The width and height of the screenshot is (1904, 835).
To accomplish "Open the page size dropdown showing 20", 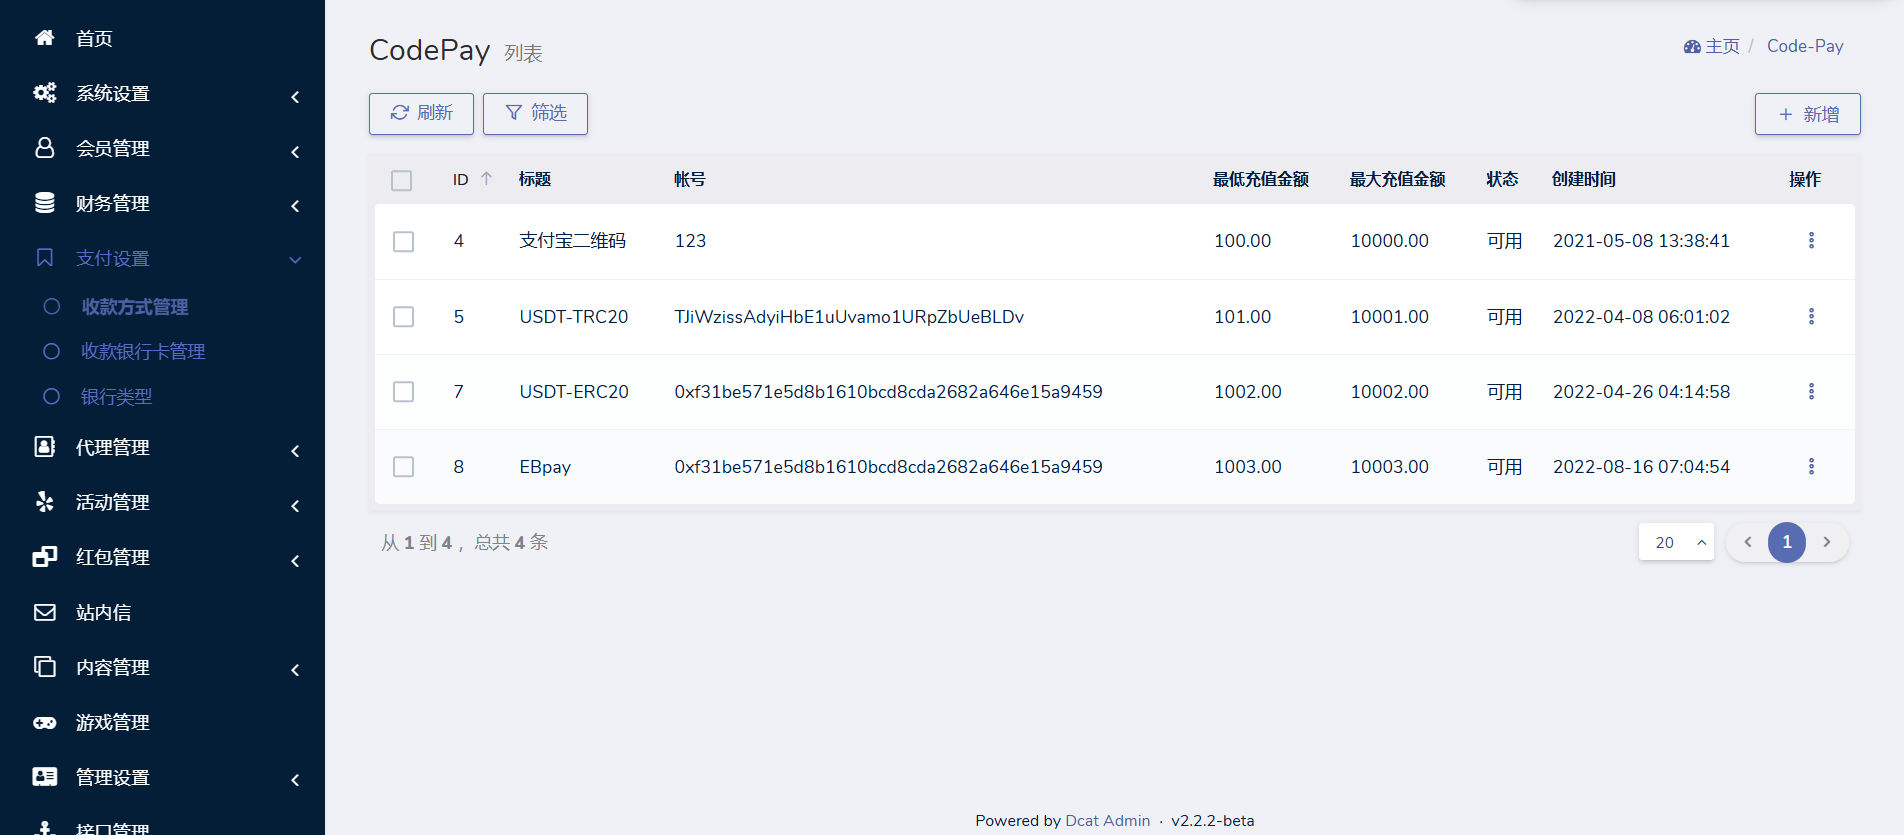I will 1676,542.
